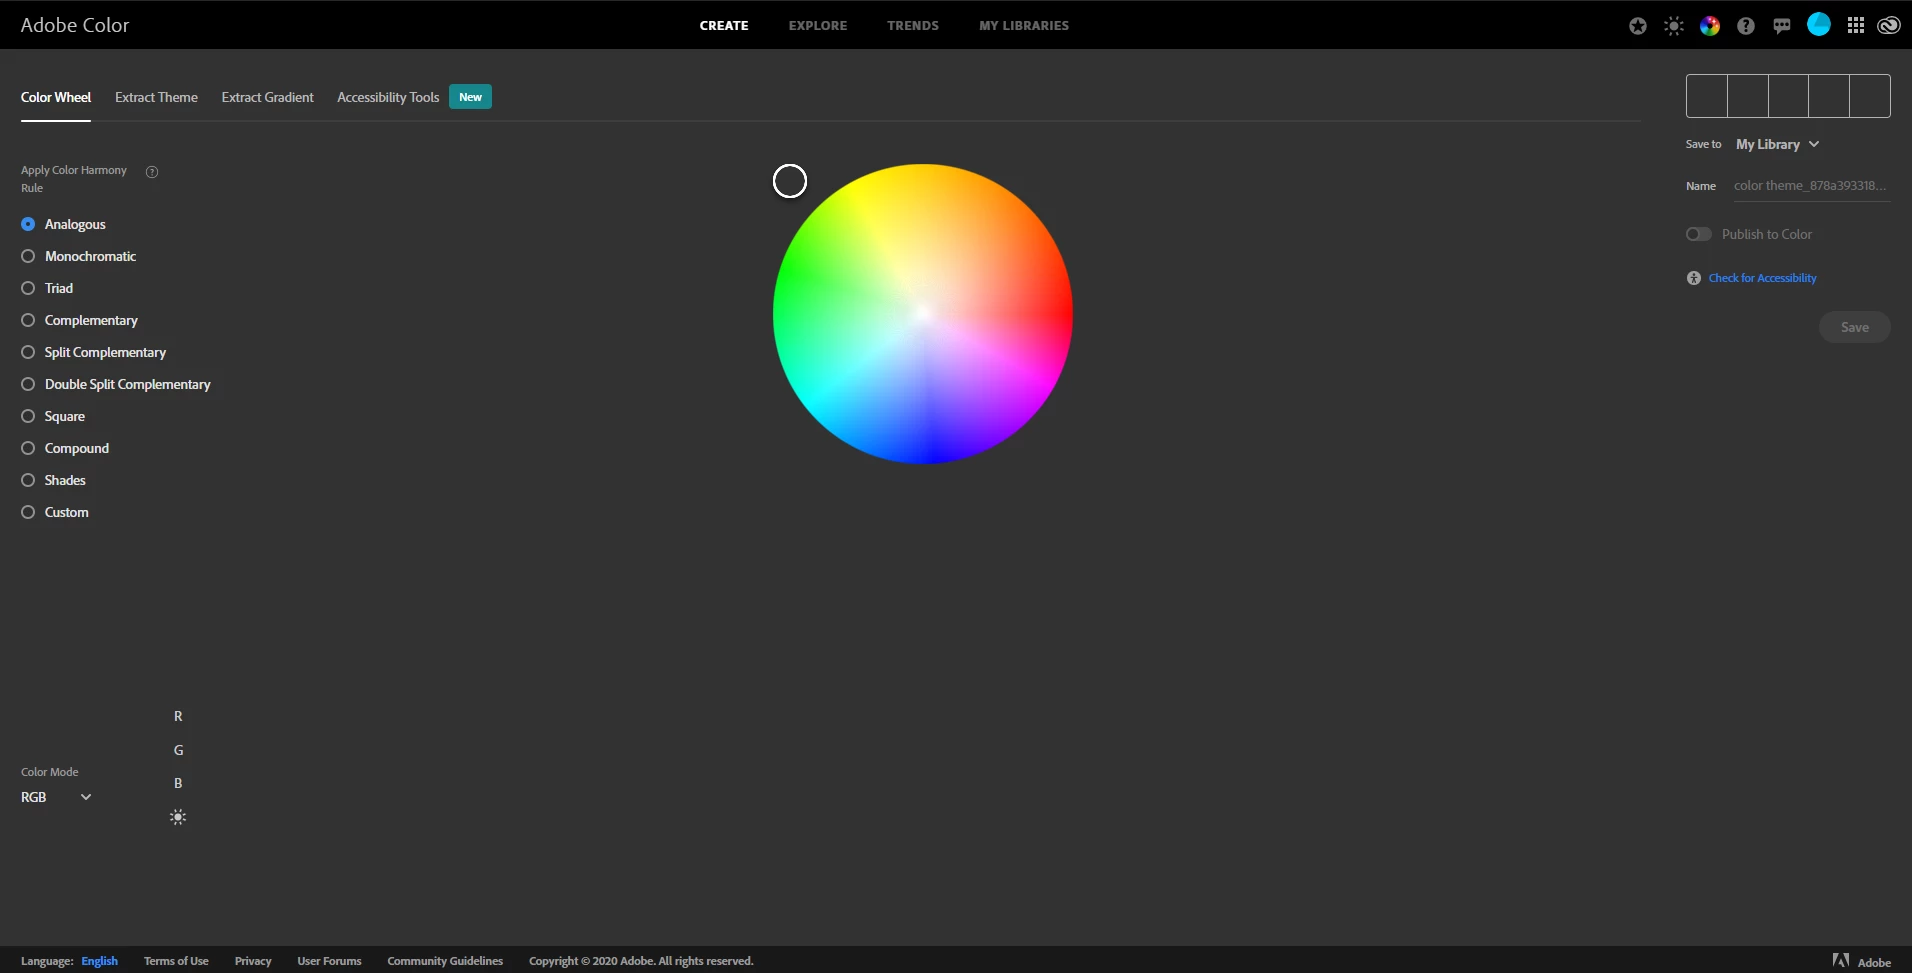Open the Terms of Use link
The width and height of the screenshot is (1912, 973).
point(176,961)
